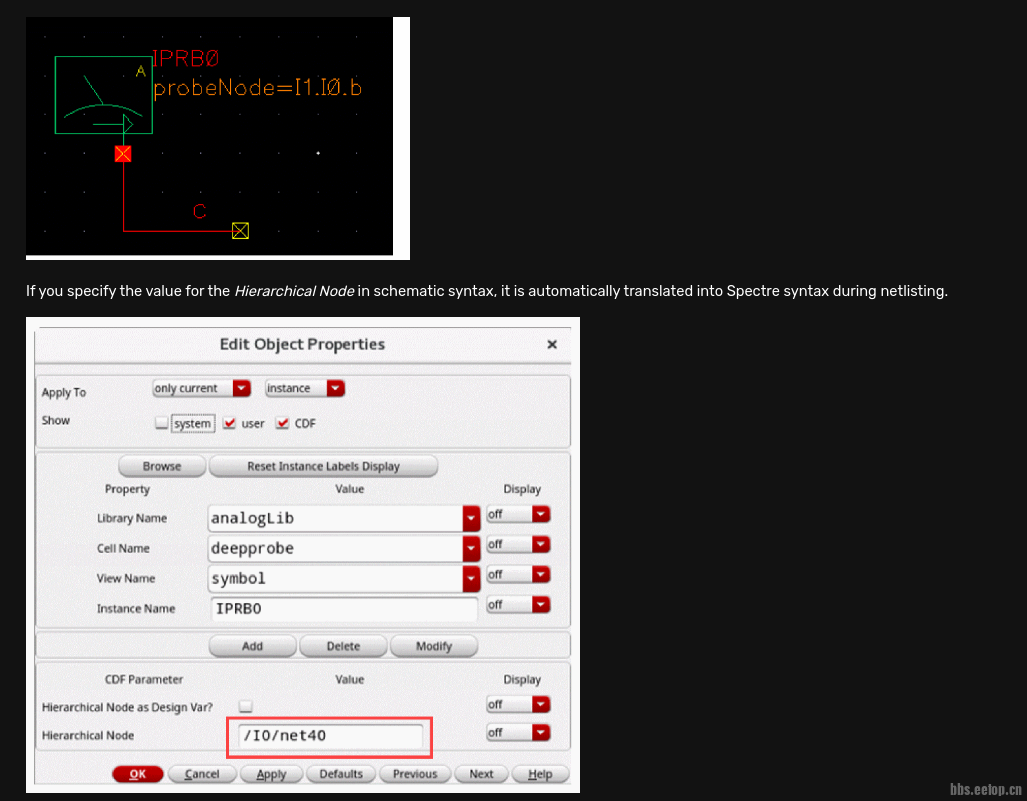
Task: Expand the View Name dropdown arrow
Action: click(471, 579)
